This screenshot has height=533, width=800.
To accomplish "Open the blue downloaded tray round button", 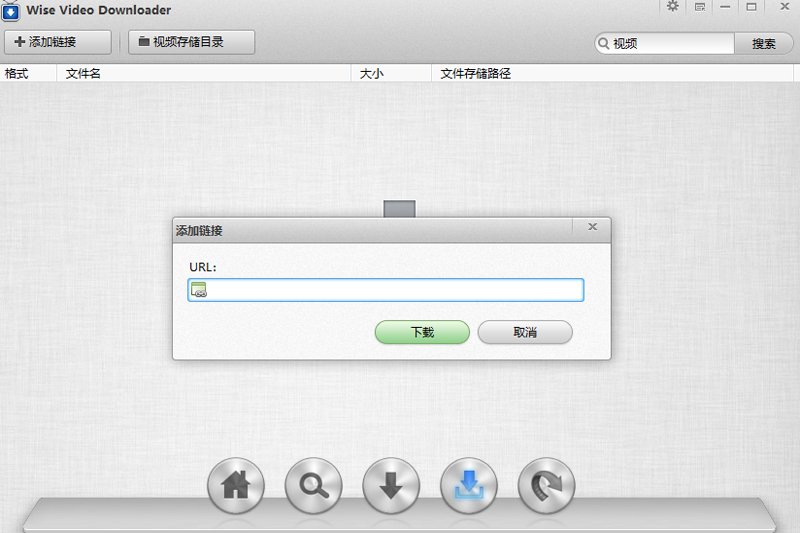I will [468, 485].
